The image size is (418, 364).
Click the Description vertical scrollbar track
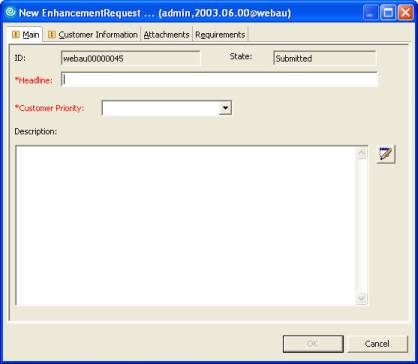[361, 225]
